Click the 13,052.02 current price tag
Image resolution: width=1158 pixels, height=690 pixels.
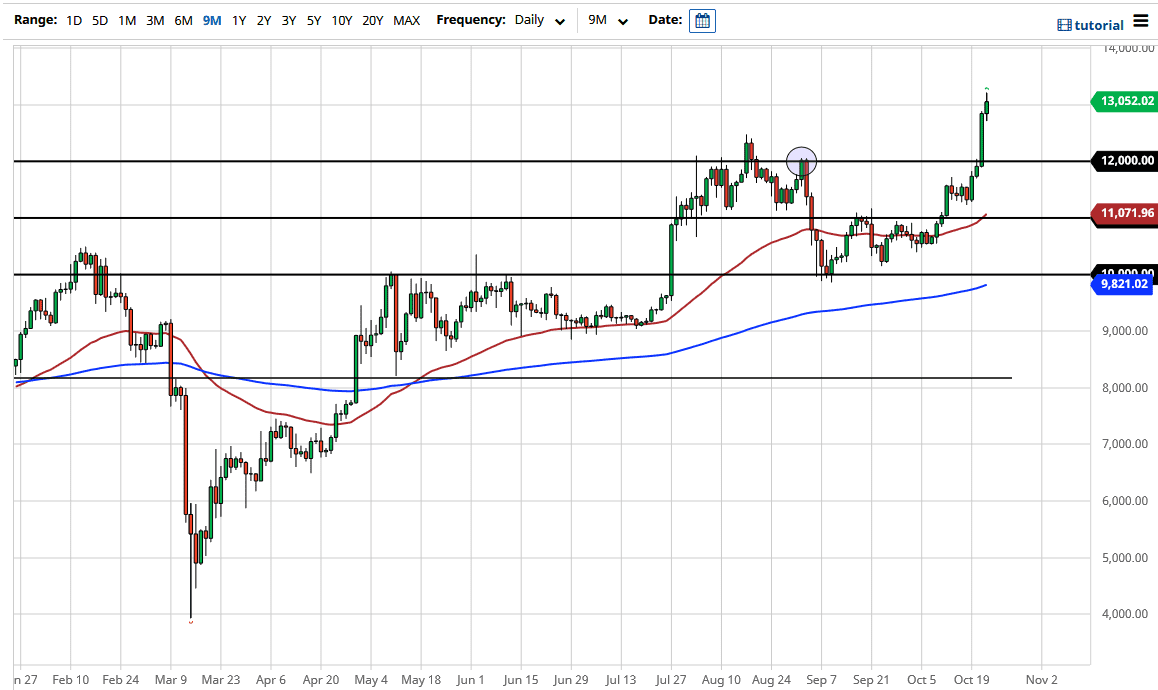(1124, 101)
